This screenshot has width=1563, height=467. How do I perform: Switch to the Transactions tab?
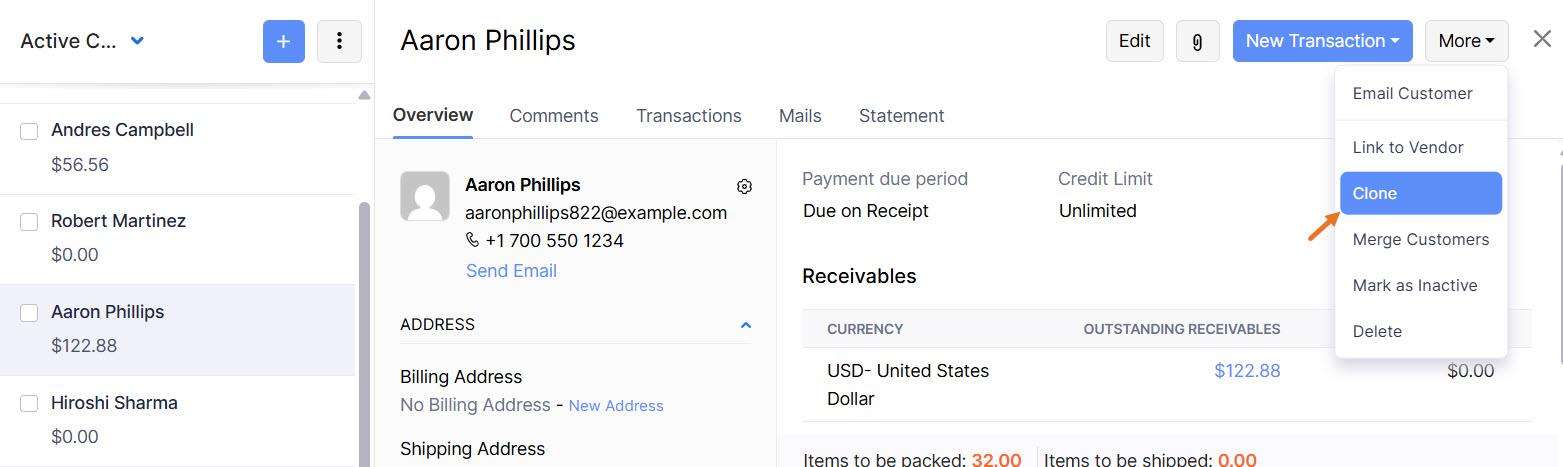point(688,116)
